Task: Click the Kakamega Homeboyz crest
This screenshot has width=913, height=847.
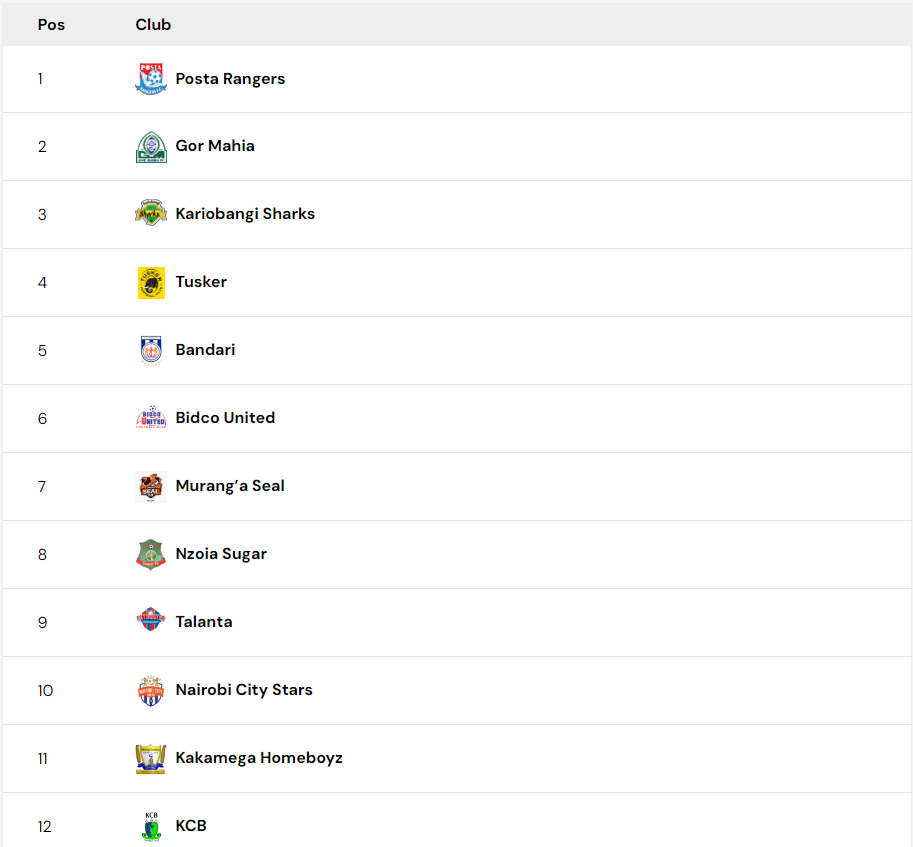Action: [x=151, y=759]
